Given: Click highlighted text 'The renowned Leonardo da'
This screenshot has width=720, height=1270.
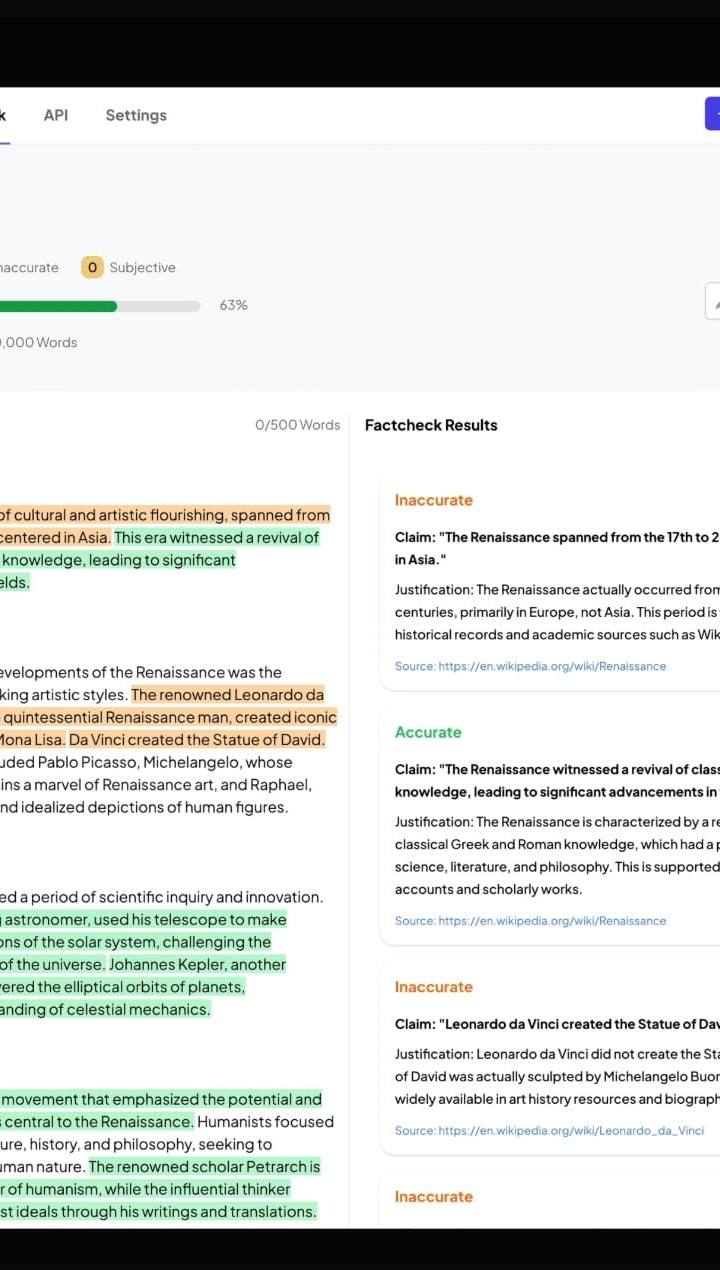Looking at the screenshot, I should pos(228,695).
